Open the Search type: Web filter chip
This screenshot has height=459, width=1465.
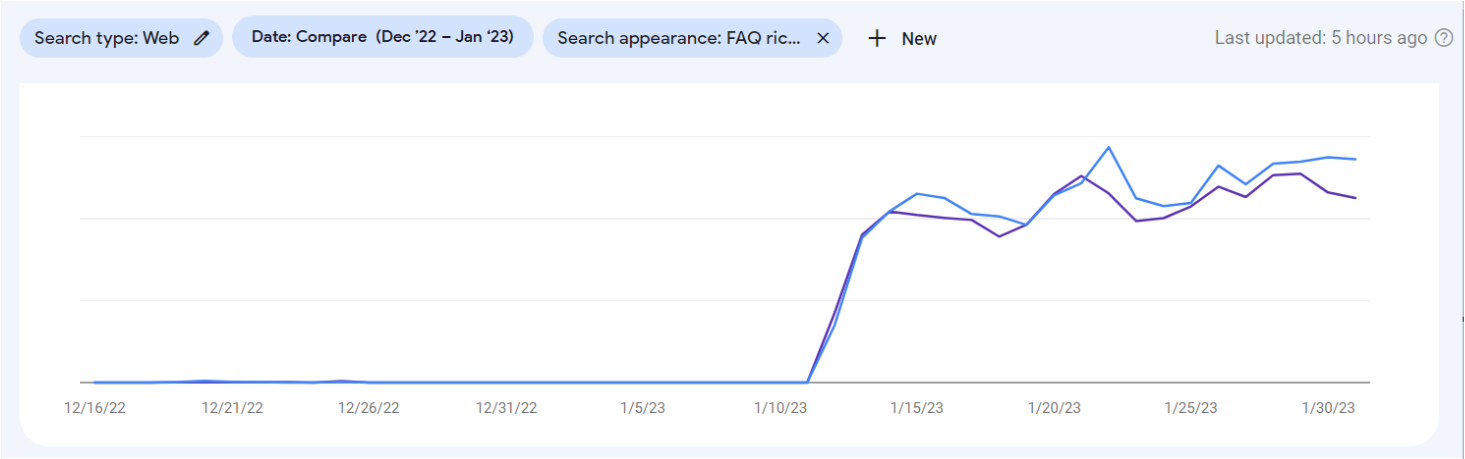coord(121,38)
